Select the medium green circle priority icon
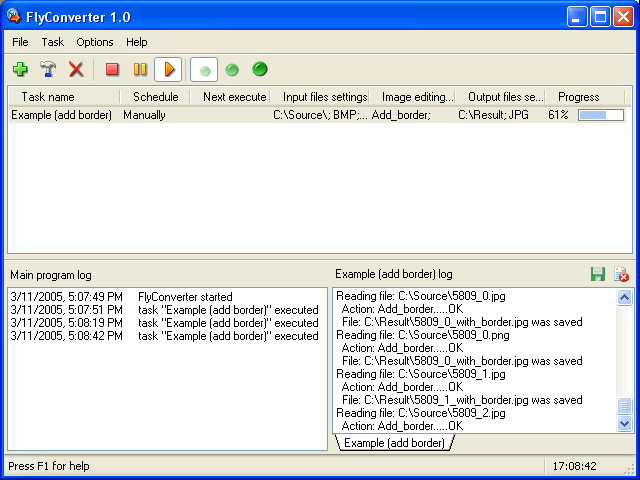Image resolution: width=640 pixels, height=480 pixels. [232, 70]
